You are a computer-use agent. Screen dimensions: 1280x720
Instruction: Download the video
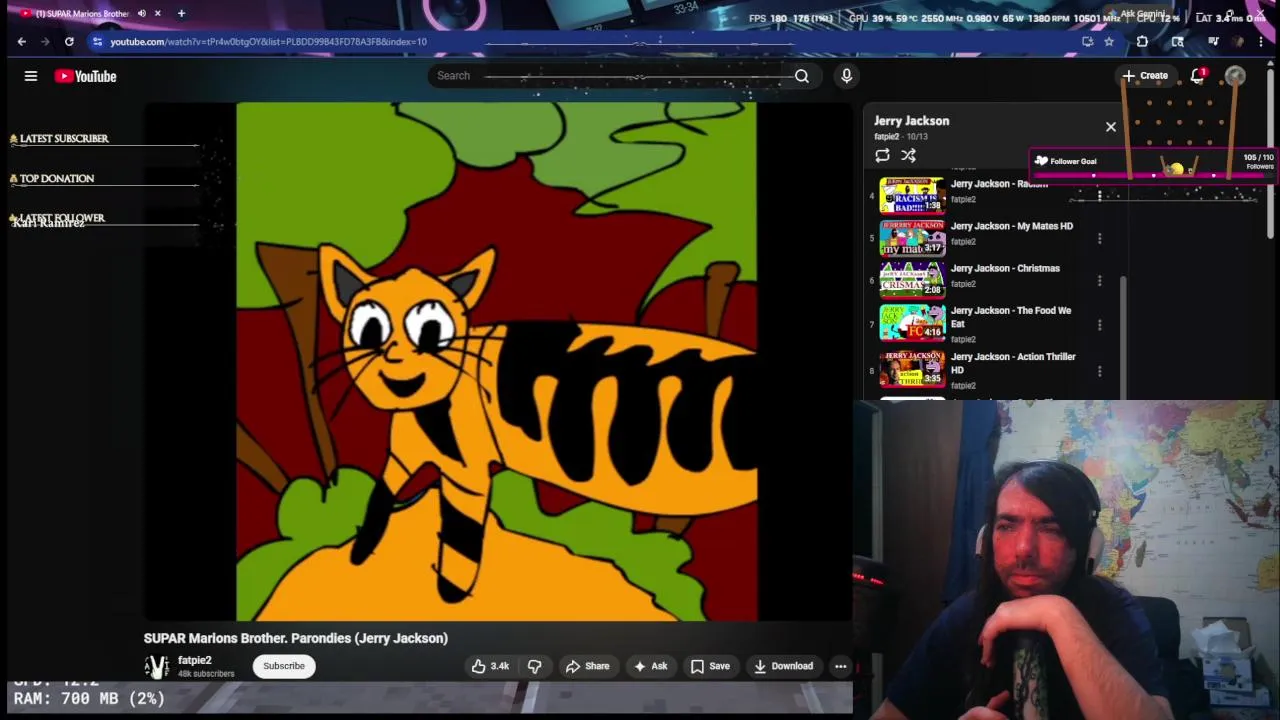click(783, 666)
